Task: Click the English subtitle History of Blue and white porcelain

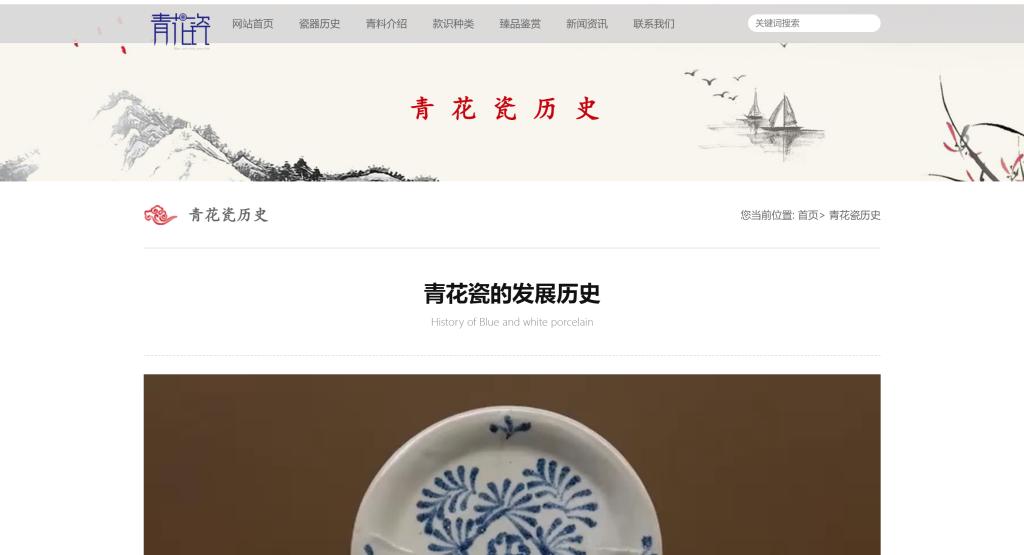Action: click(x=512, y=322)
